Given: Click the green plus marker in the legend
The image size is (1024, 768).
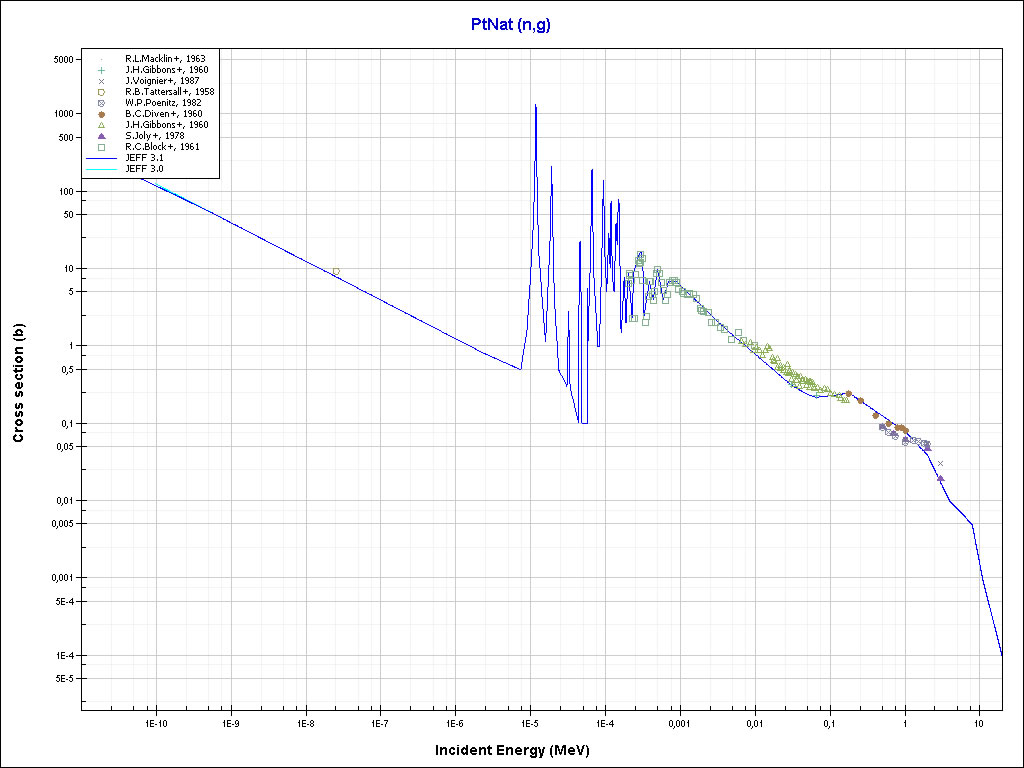Looking at the screenshot, I should 101,70.
